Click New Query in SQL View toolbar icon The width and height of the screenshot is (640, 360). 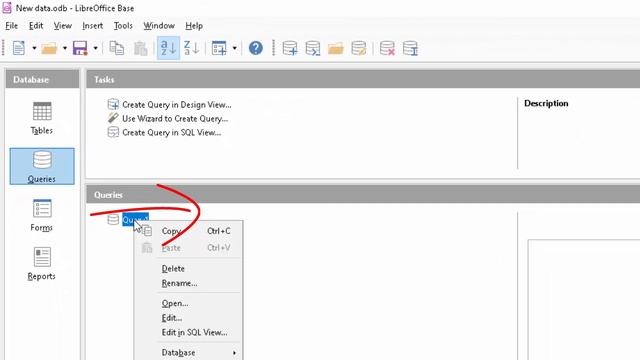point(313,48)
